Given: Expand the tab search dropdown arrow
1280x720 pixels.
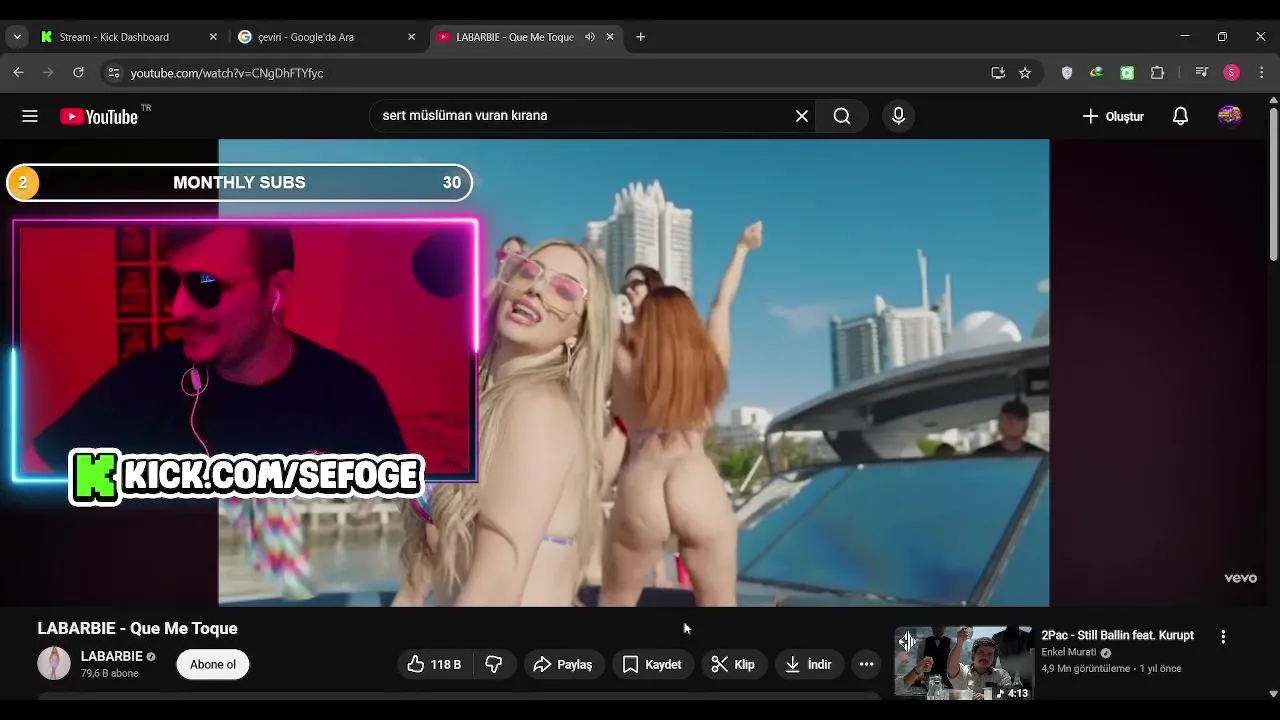Looking at the screenshot, I should [17, 37].
